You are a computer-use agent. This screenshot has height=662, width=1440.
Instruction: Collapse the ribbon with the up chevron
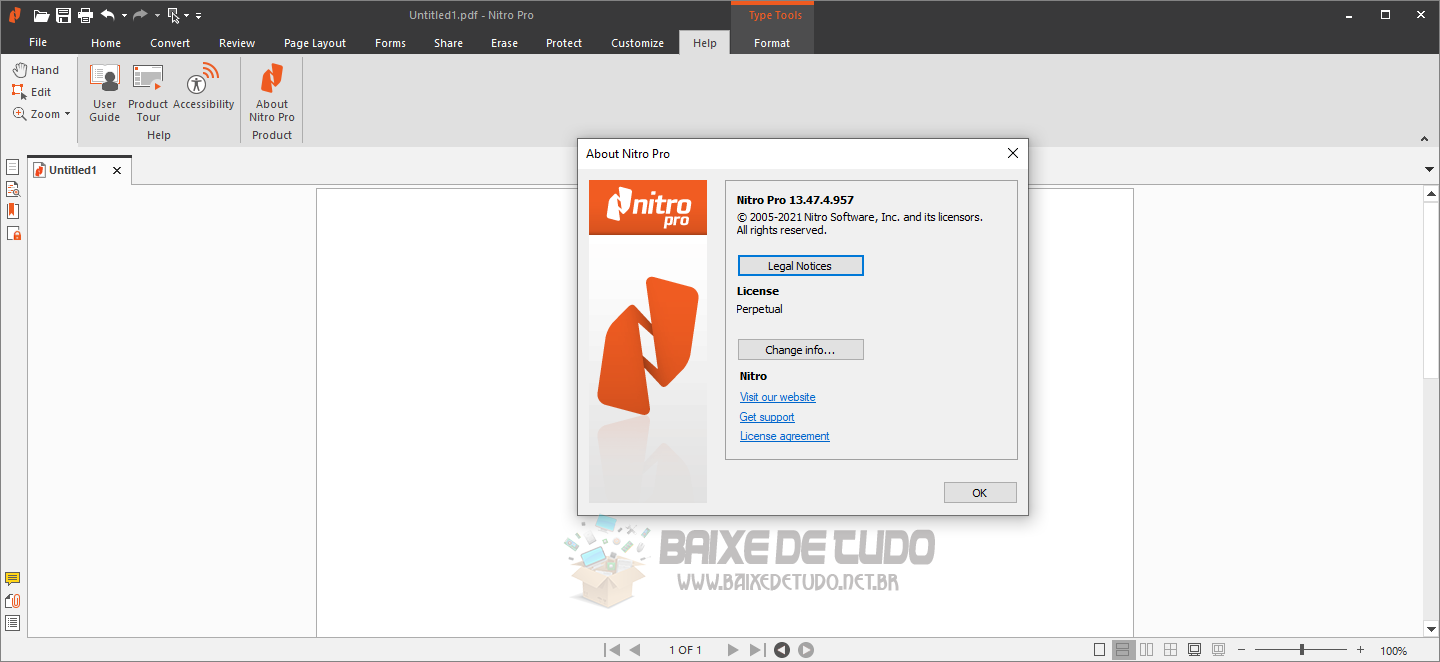1424,139
